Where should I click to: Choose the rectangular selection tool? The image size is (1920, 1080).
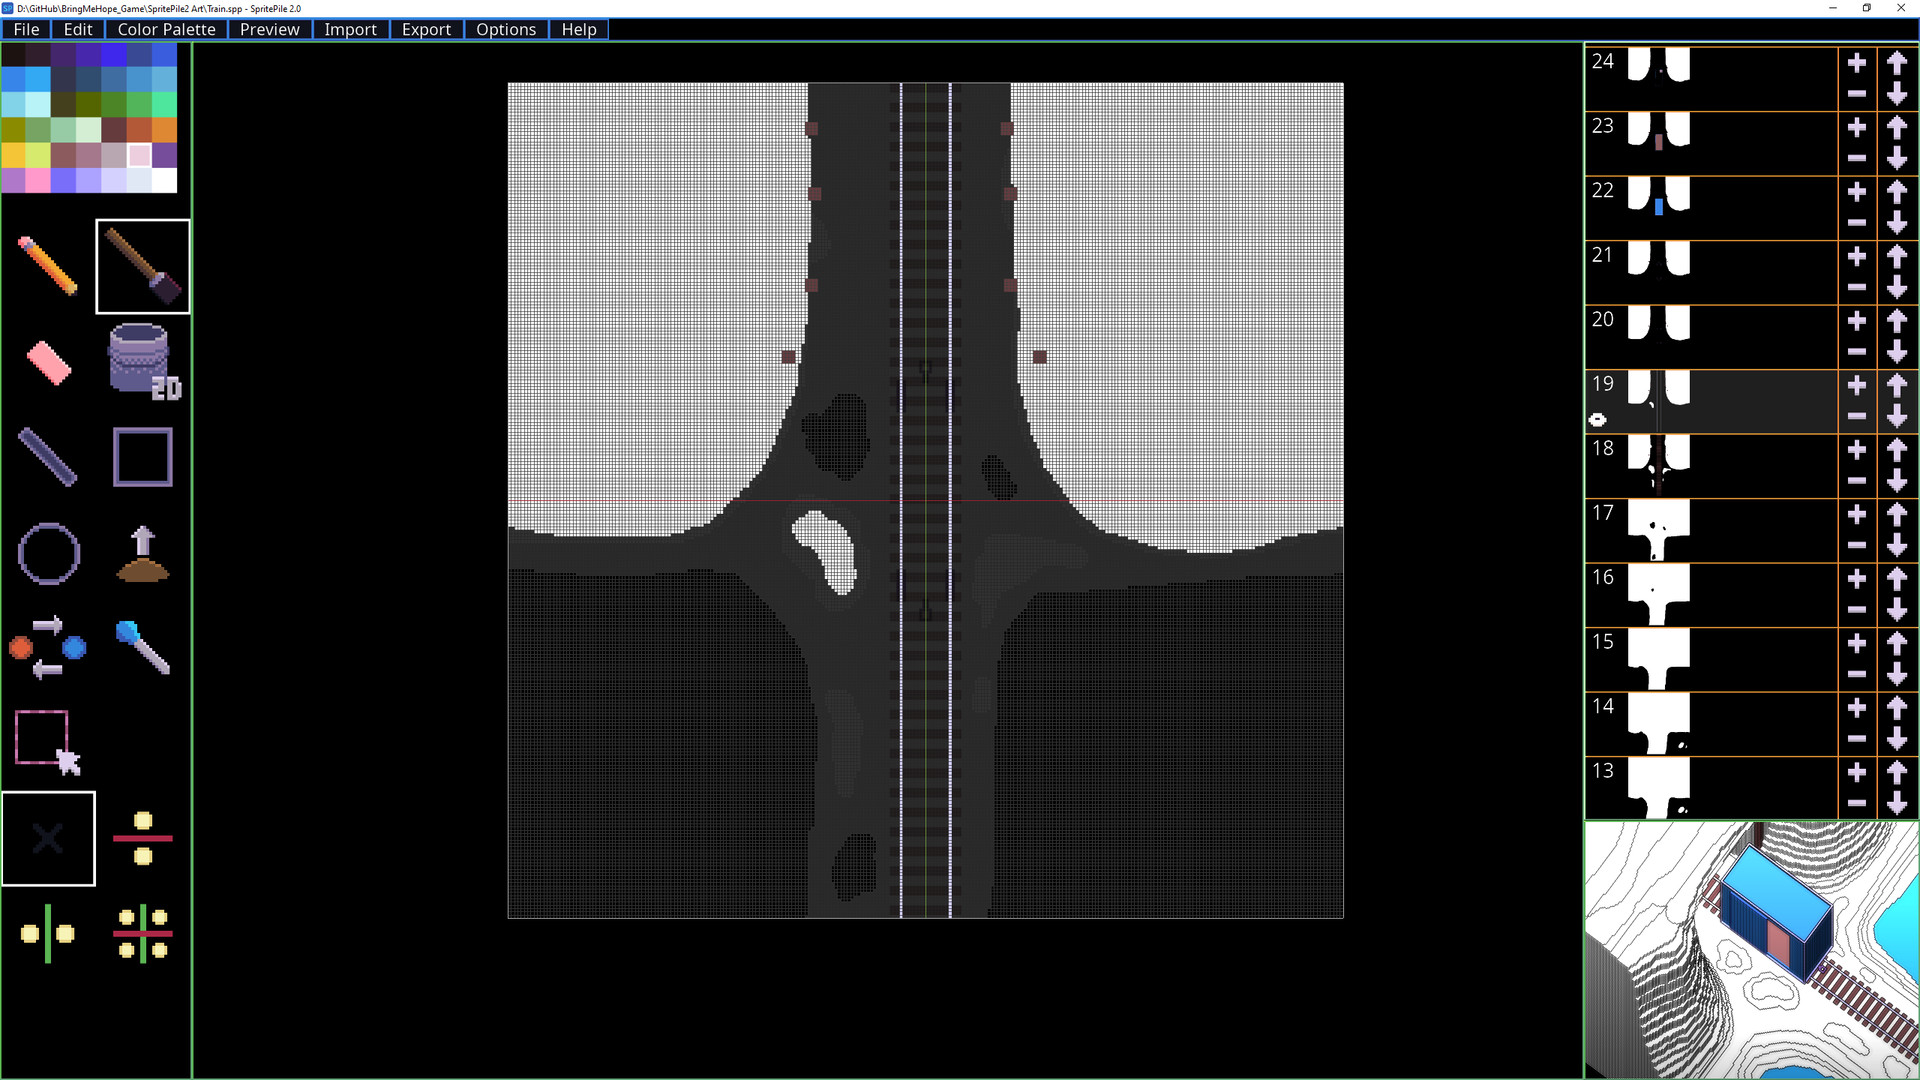48,743
